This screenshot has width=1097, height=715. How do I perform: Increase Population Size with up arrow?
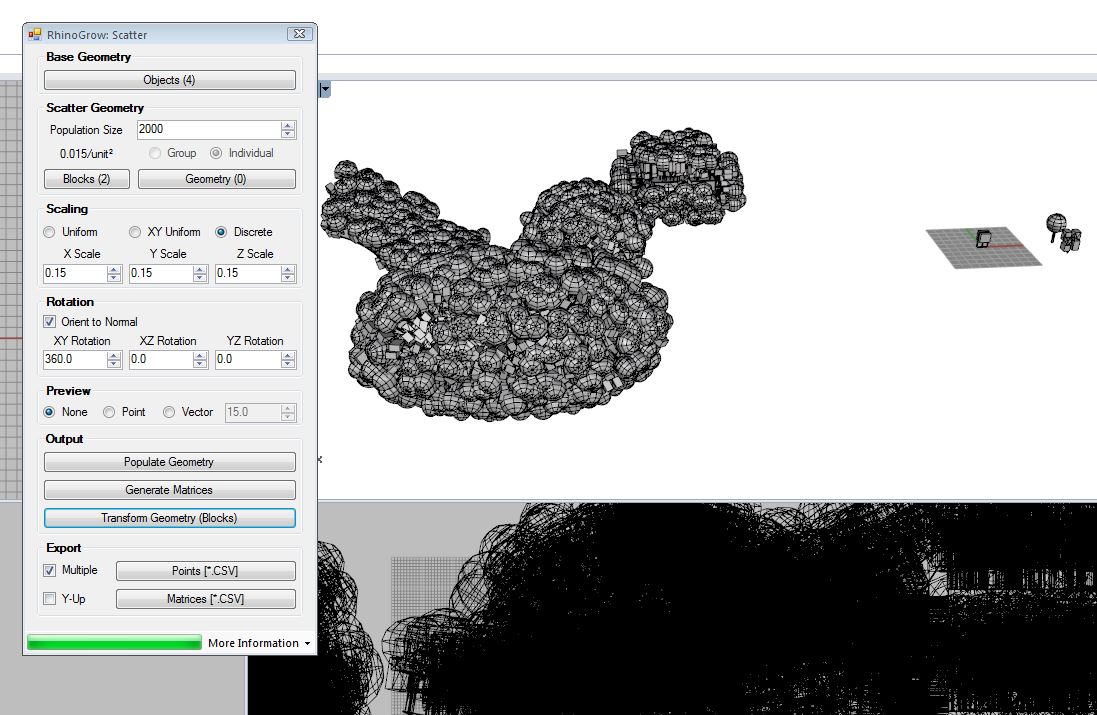288,125
